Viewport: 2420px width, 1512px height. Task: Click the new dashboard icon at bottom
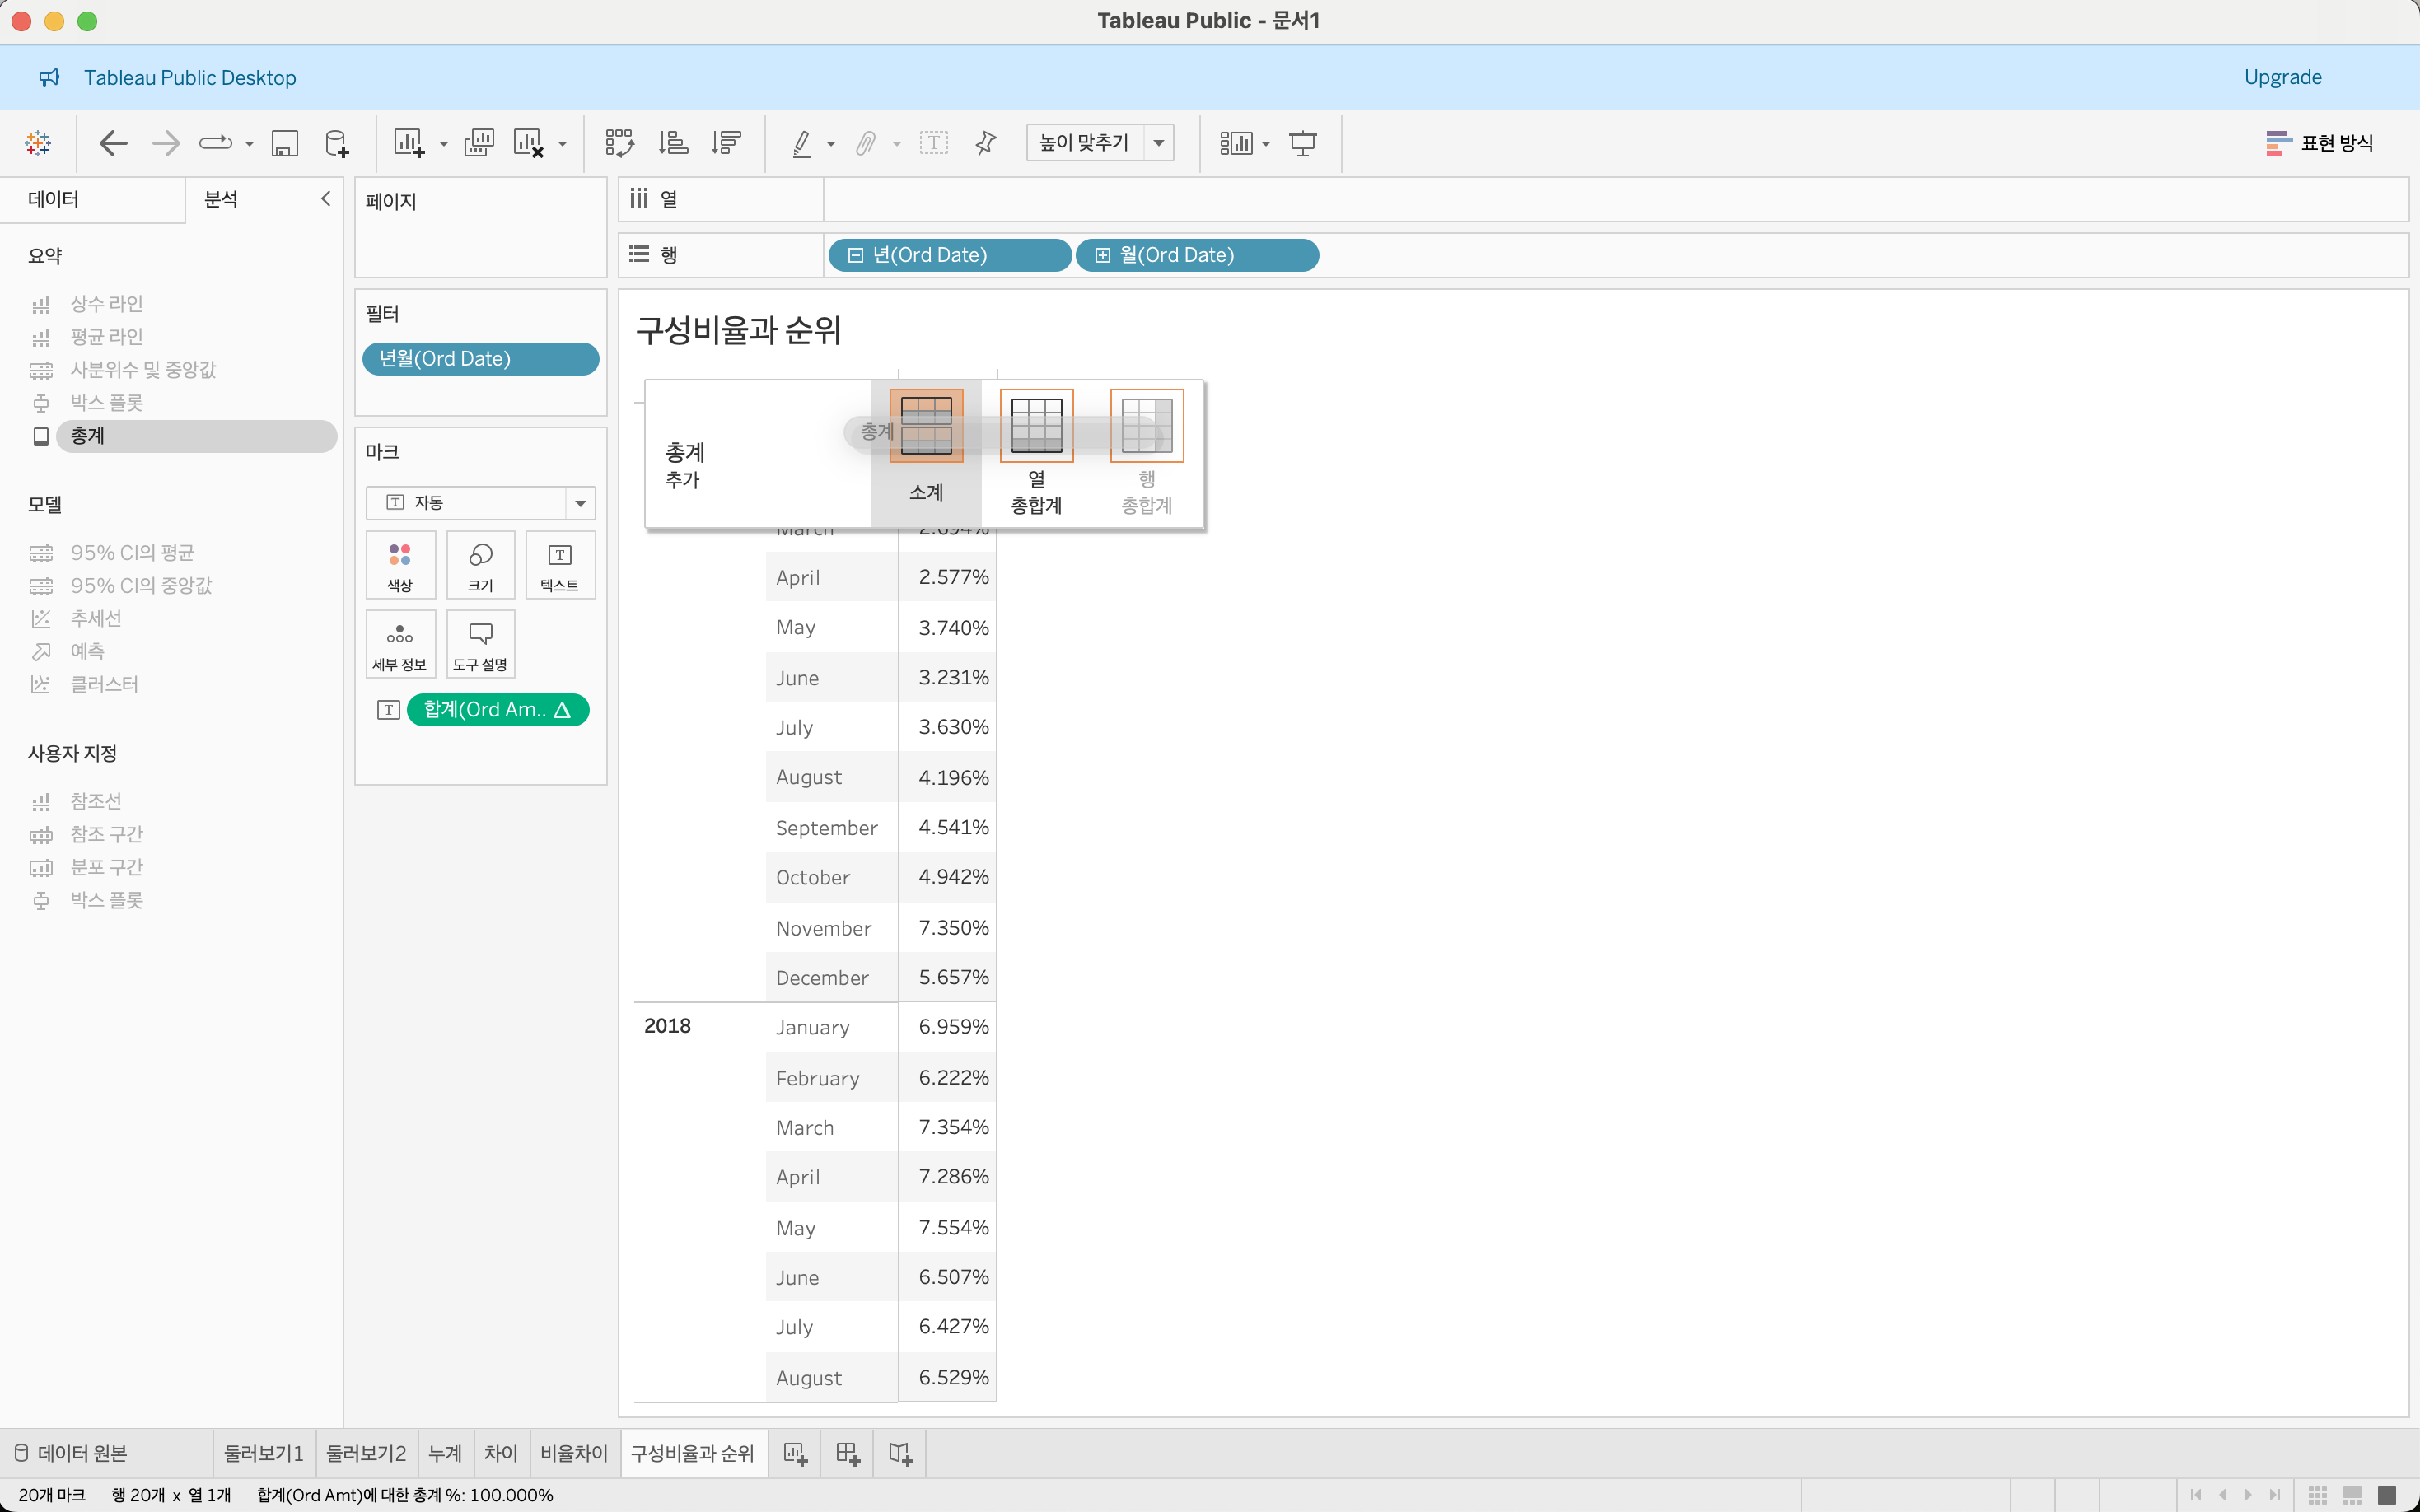pos(847,1454)
